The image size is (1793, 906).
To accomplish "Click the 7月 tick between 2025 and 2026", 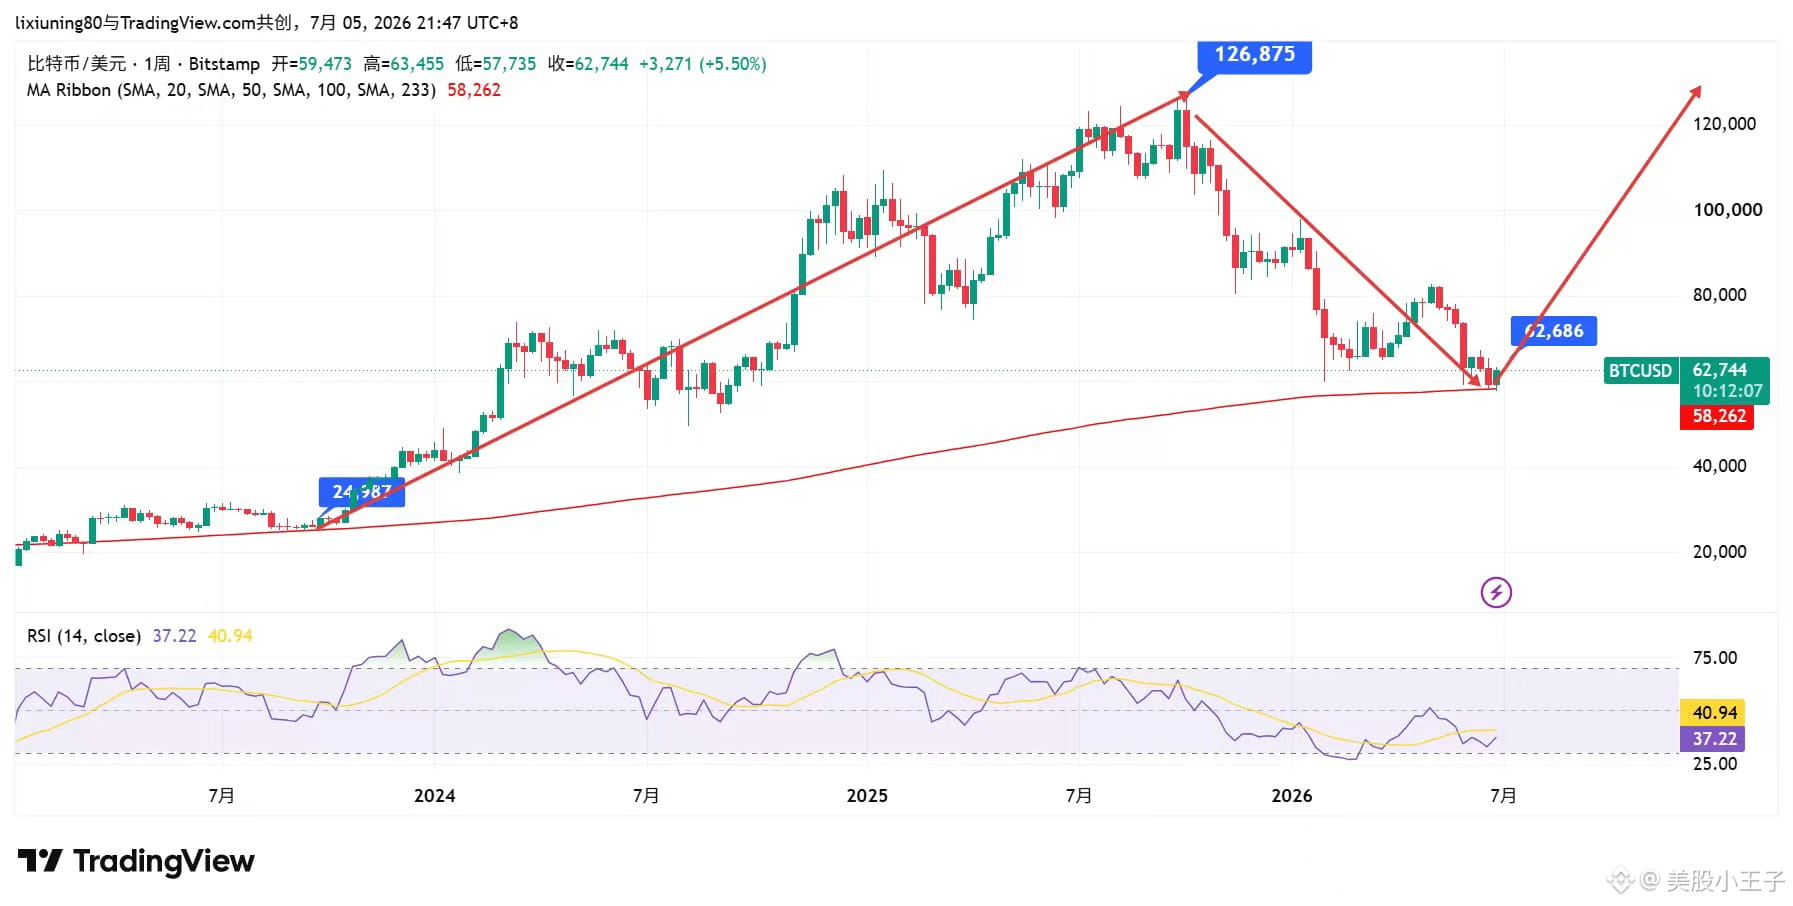I will click(1079, 796).
